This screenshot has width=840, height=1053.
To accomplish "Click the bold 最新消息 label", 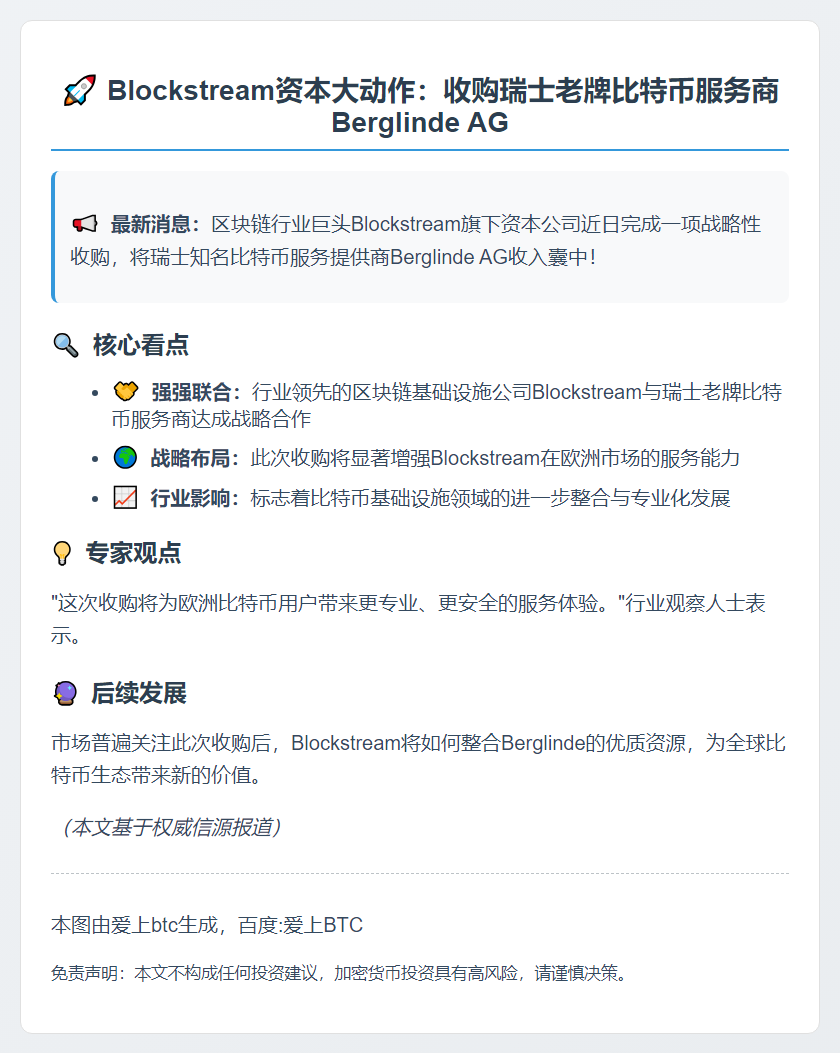I will tap(156, 224).
